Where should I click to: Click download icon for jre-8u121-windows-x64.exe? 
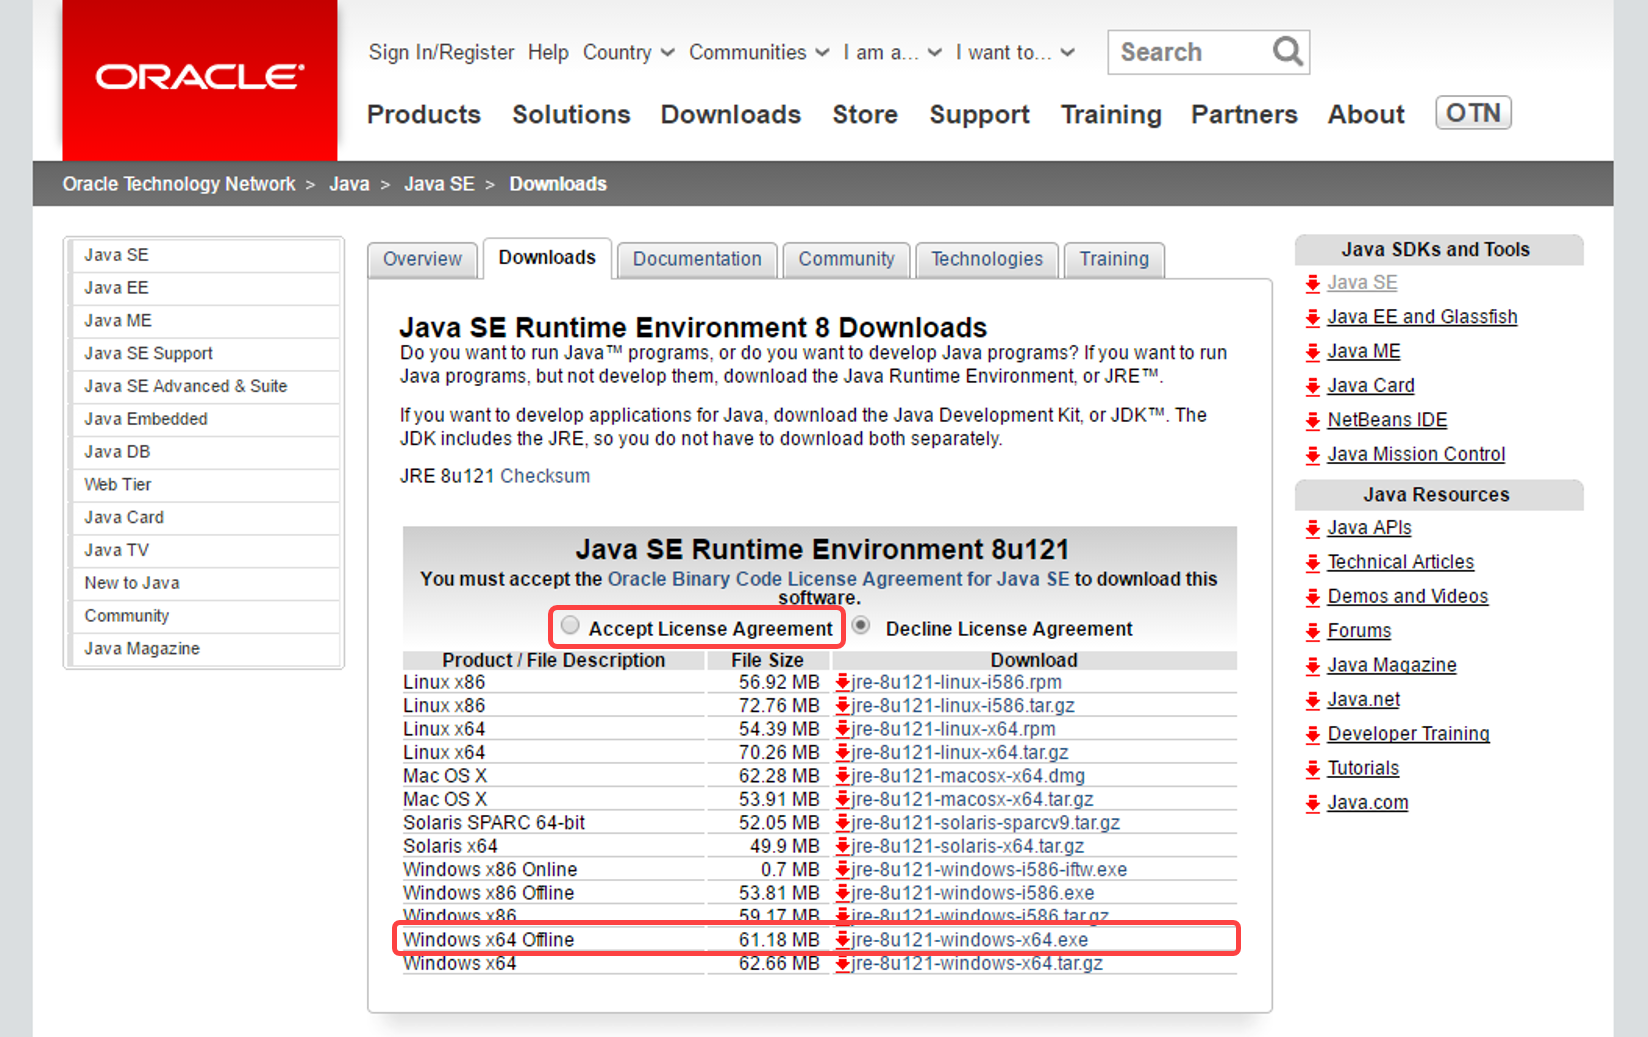pos(843,940)
